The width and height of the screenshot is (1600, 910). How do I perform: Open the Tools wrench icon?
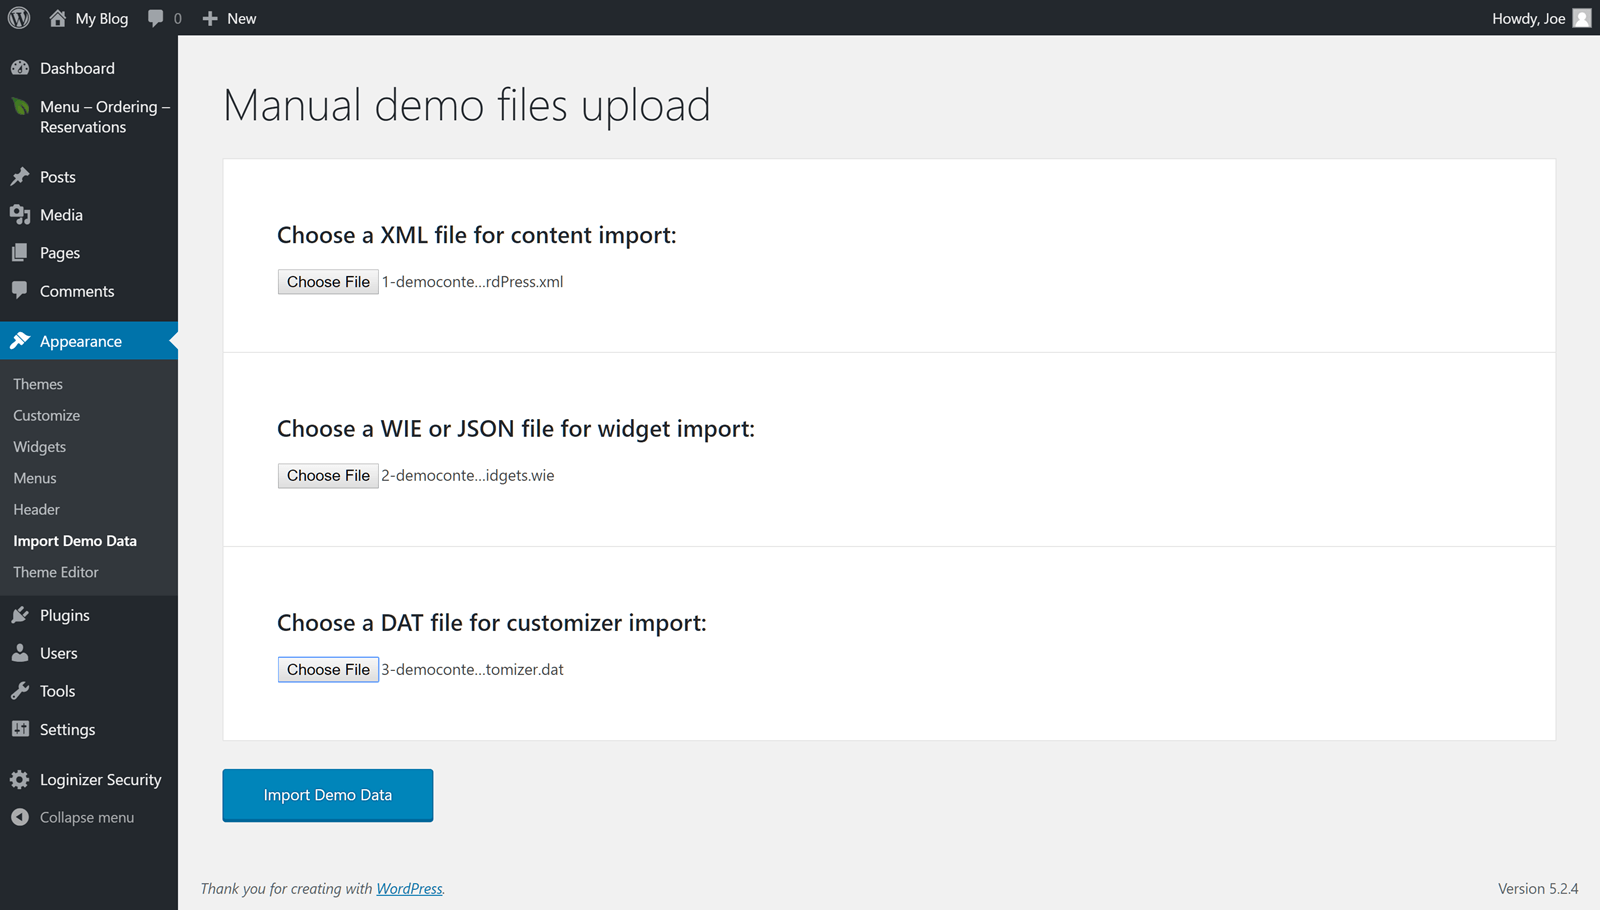(20, 691)
